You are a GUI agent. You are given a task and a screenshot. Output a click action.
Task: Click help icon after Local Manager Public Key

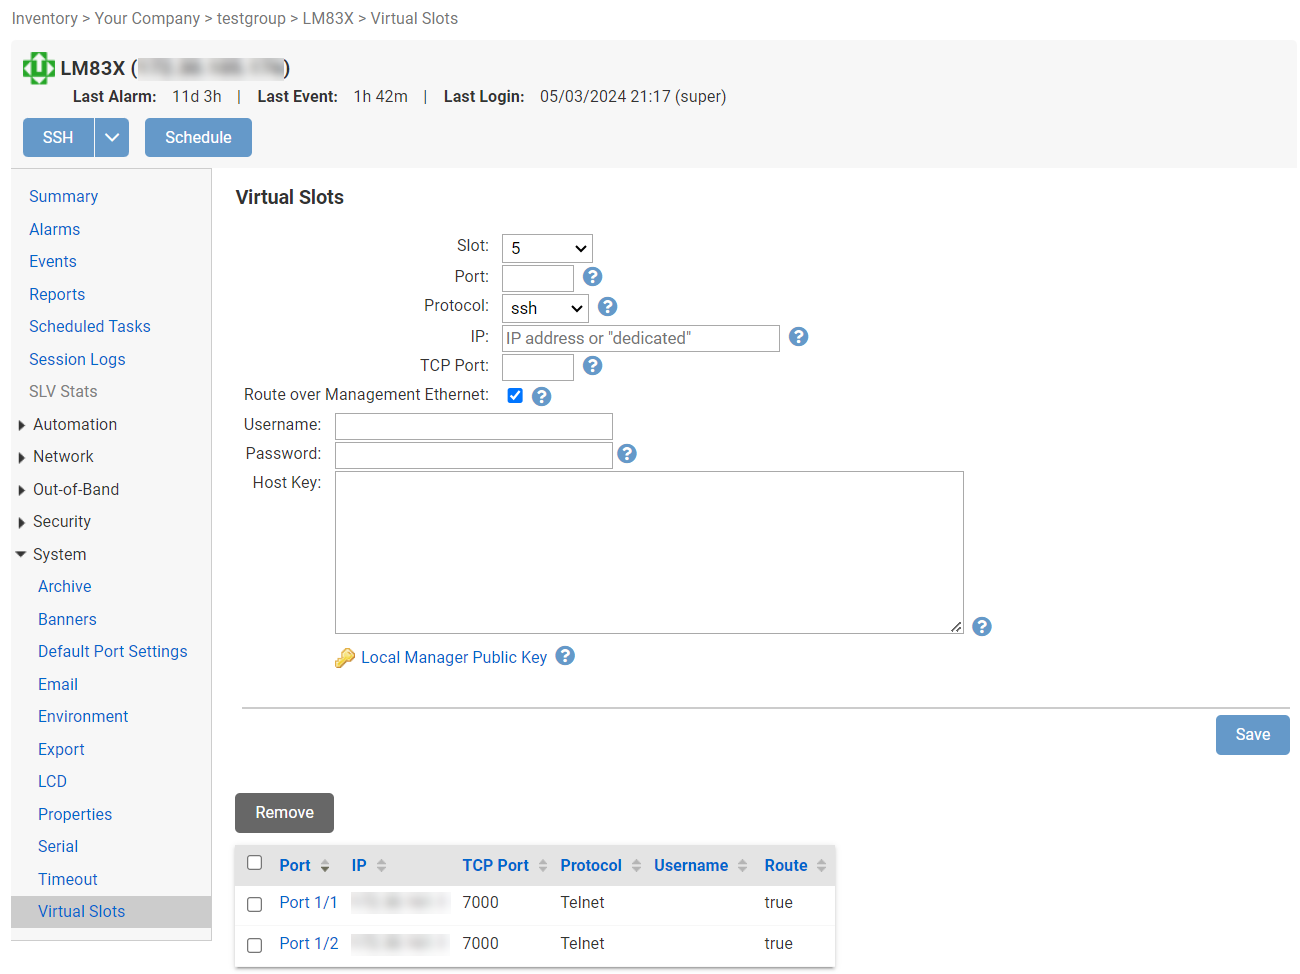click(565, 656)
